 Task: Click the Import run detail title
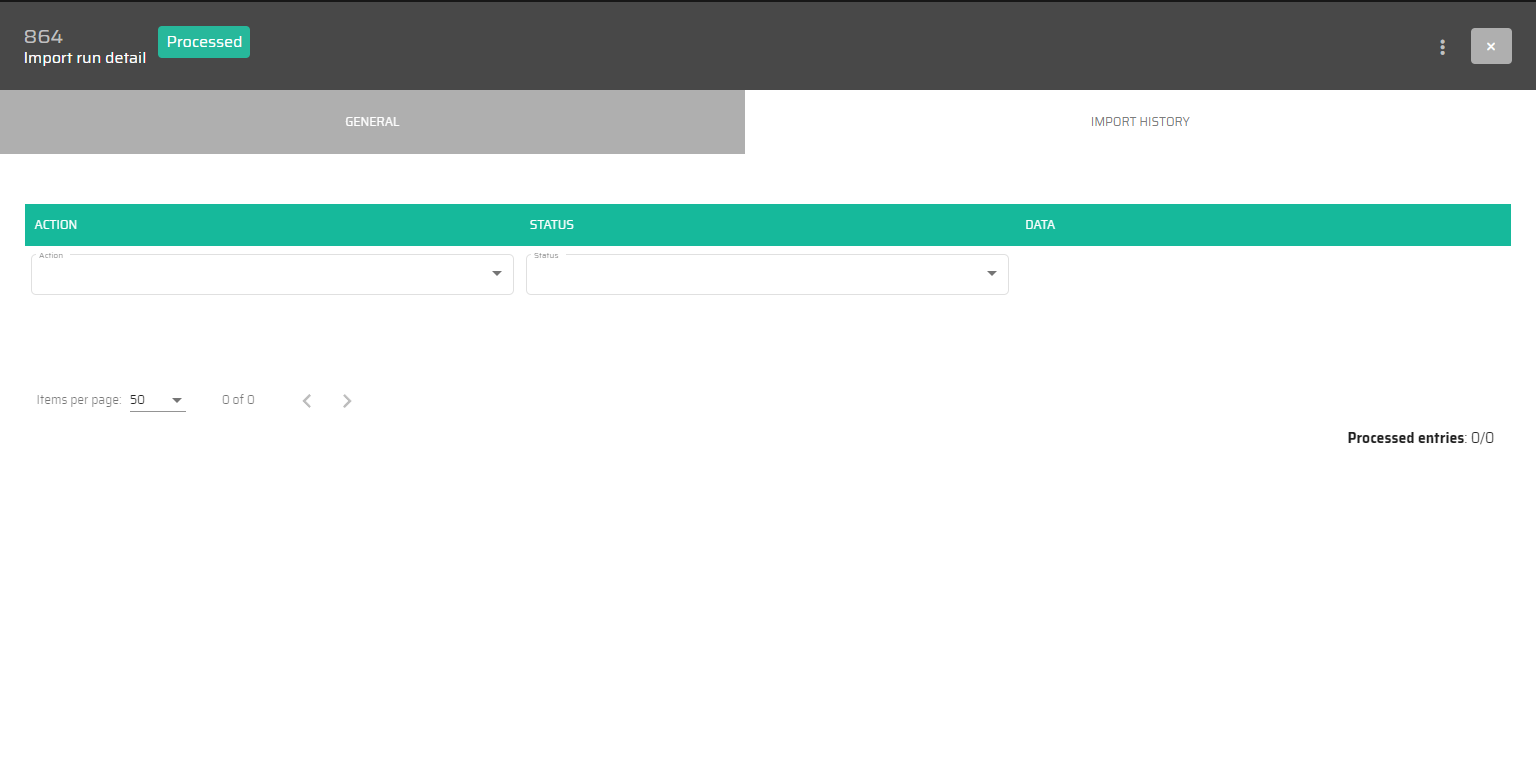[x=85, y=58]
